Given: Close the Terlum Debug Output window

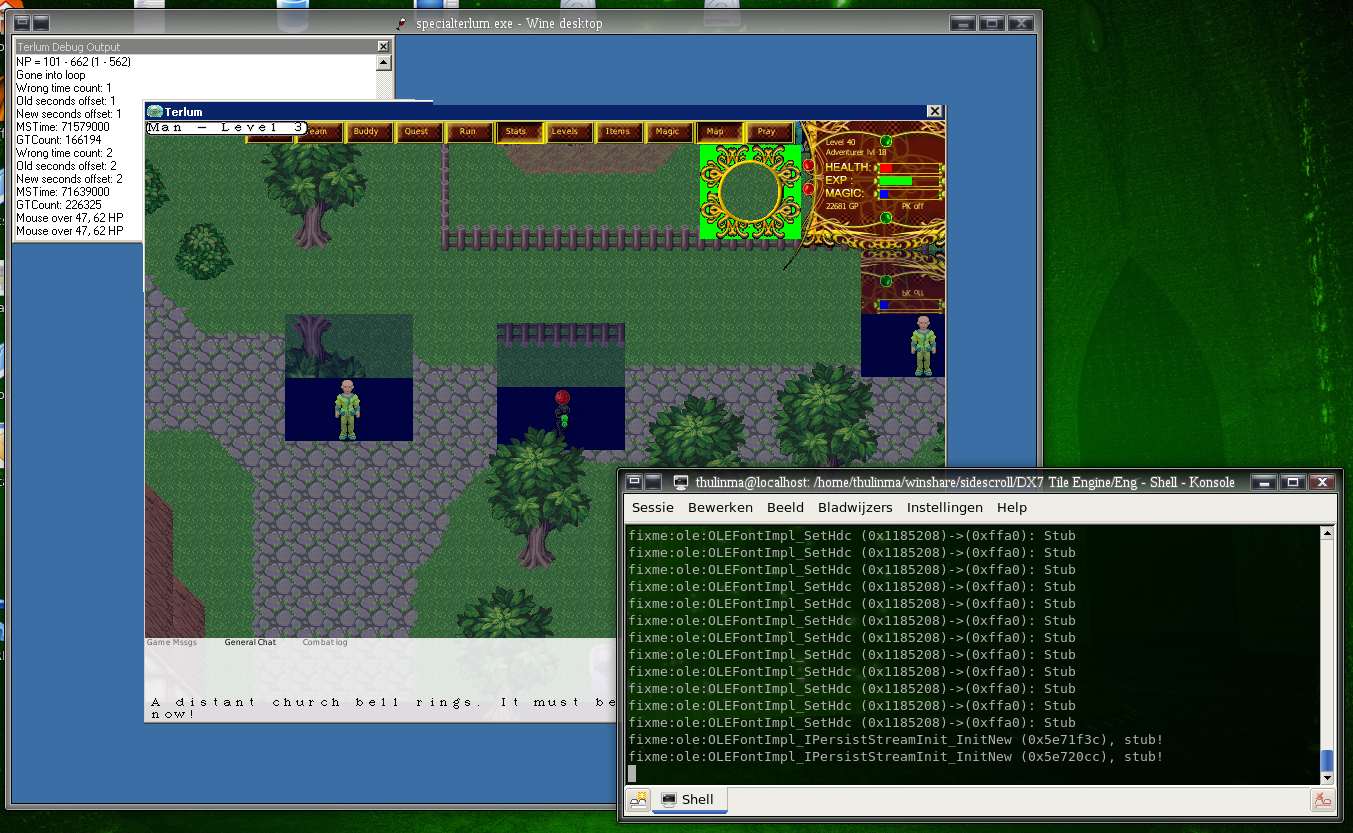Looking at the screenshot, I should 383,47.
